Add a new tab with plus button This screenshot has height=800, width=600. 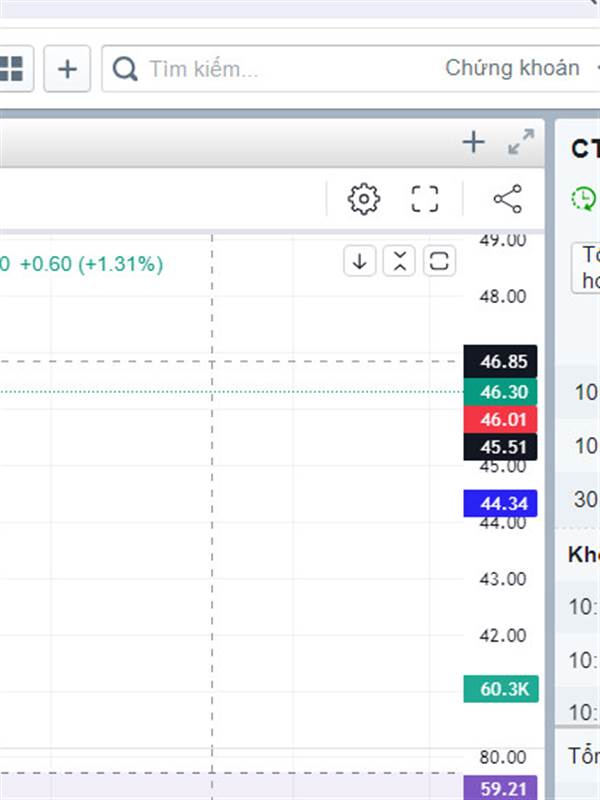pyautogui.click(x=67, y=68)
